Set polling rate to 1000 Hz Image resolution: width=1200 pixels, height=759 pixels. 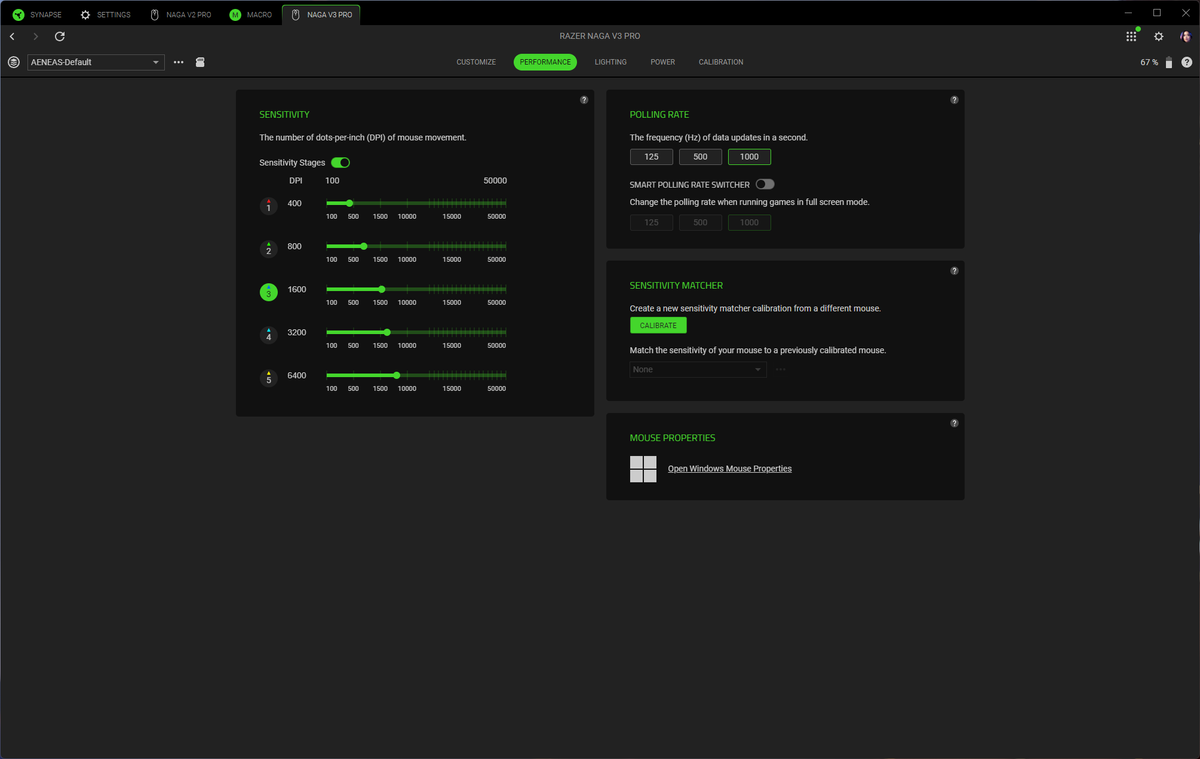[749, 156]
